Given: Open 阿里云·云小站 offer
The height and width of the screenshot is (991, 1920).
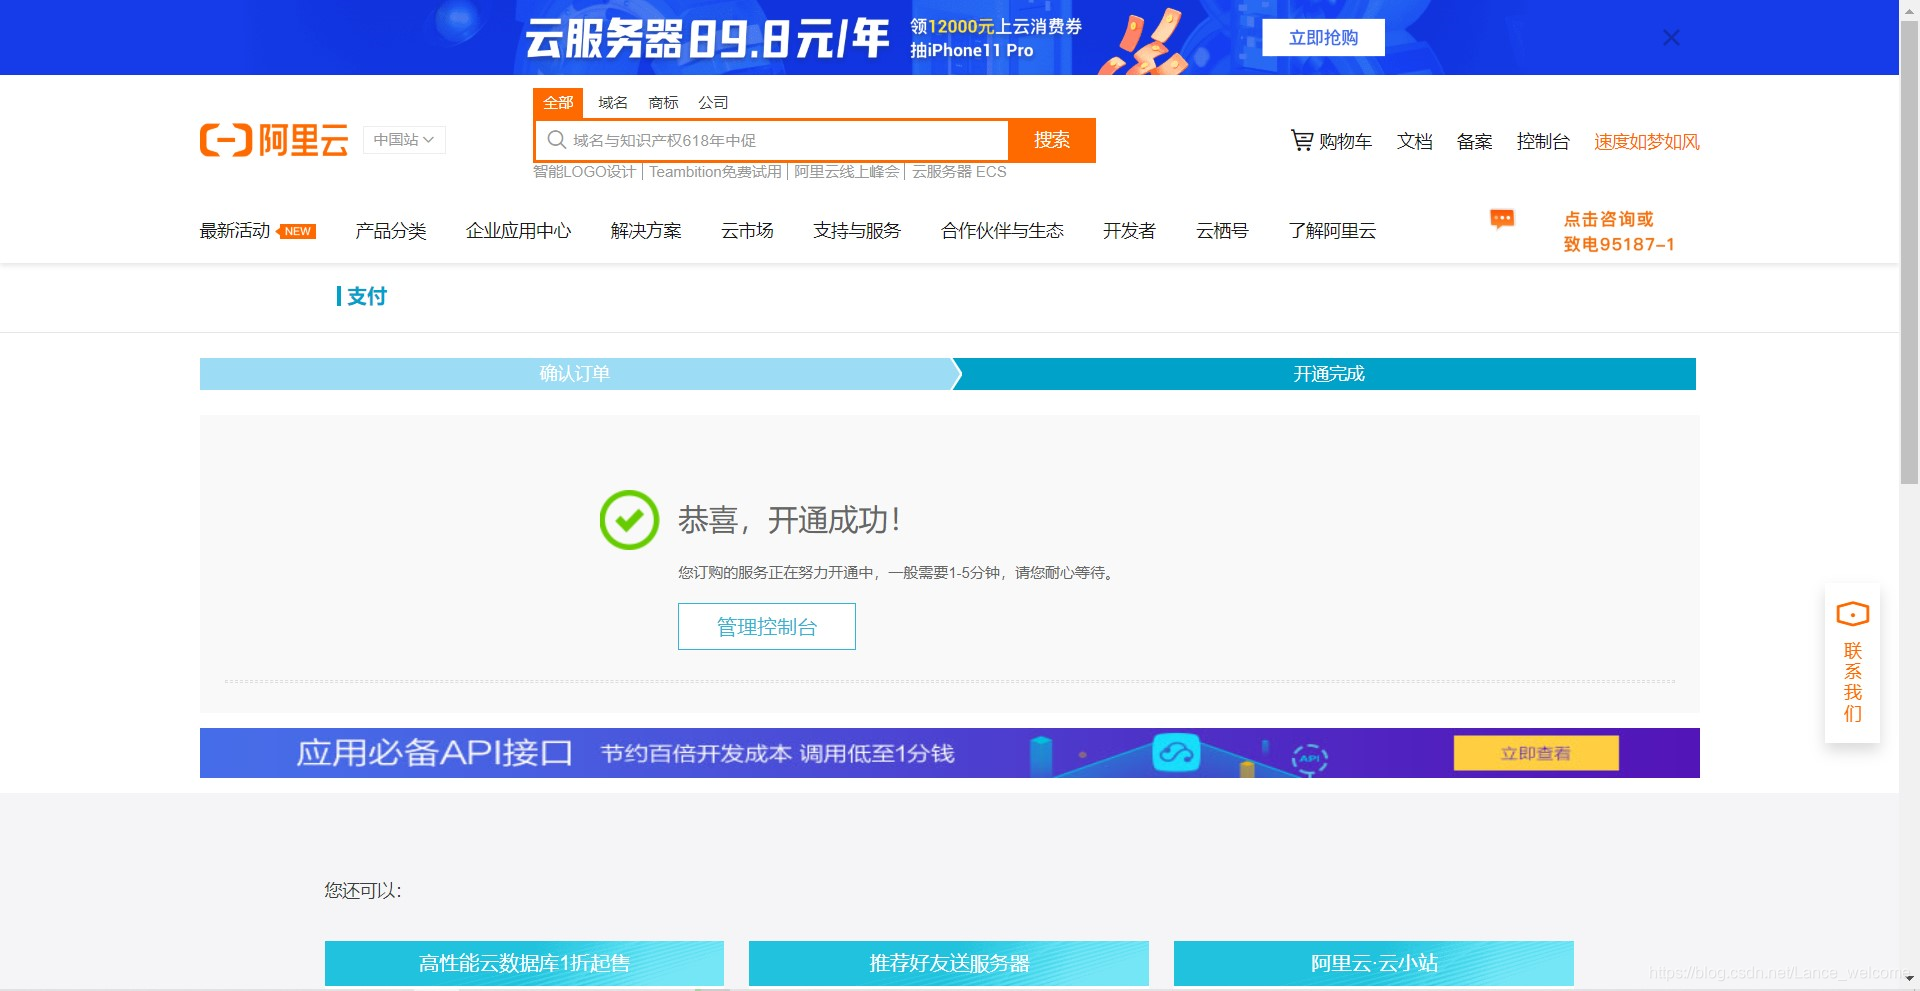Looking at the screenshot, I should (1374, 963).
